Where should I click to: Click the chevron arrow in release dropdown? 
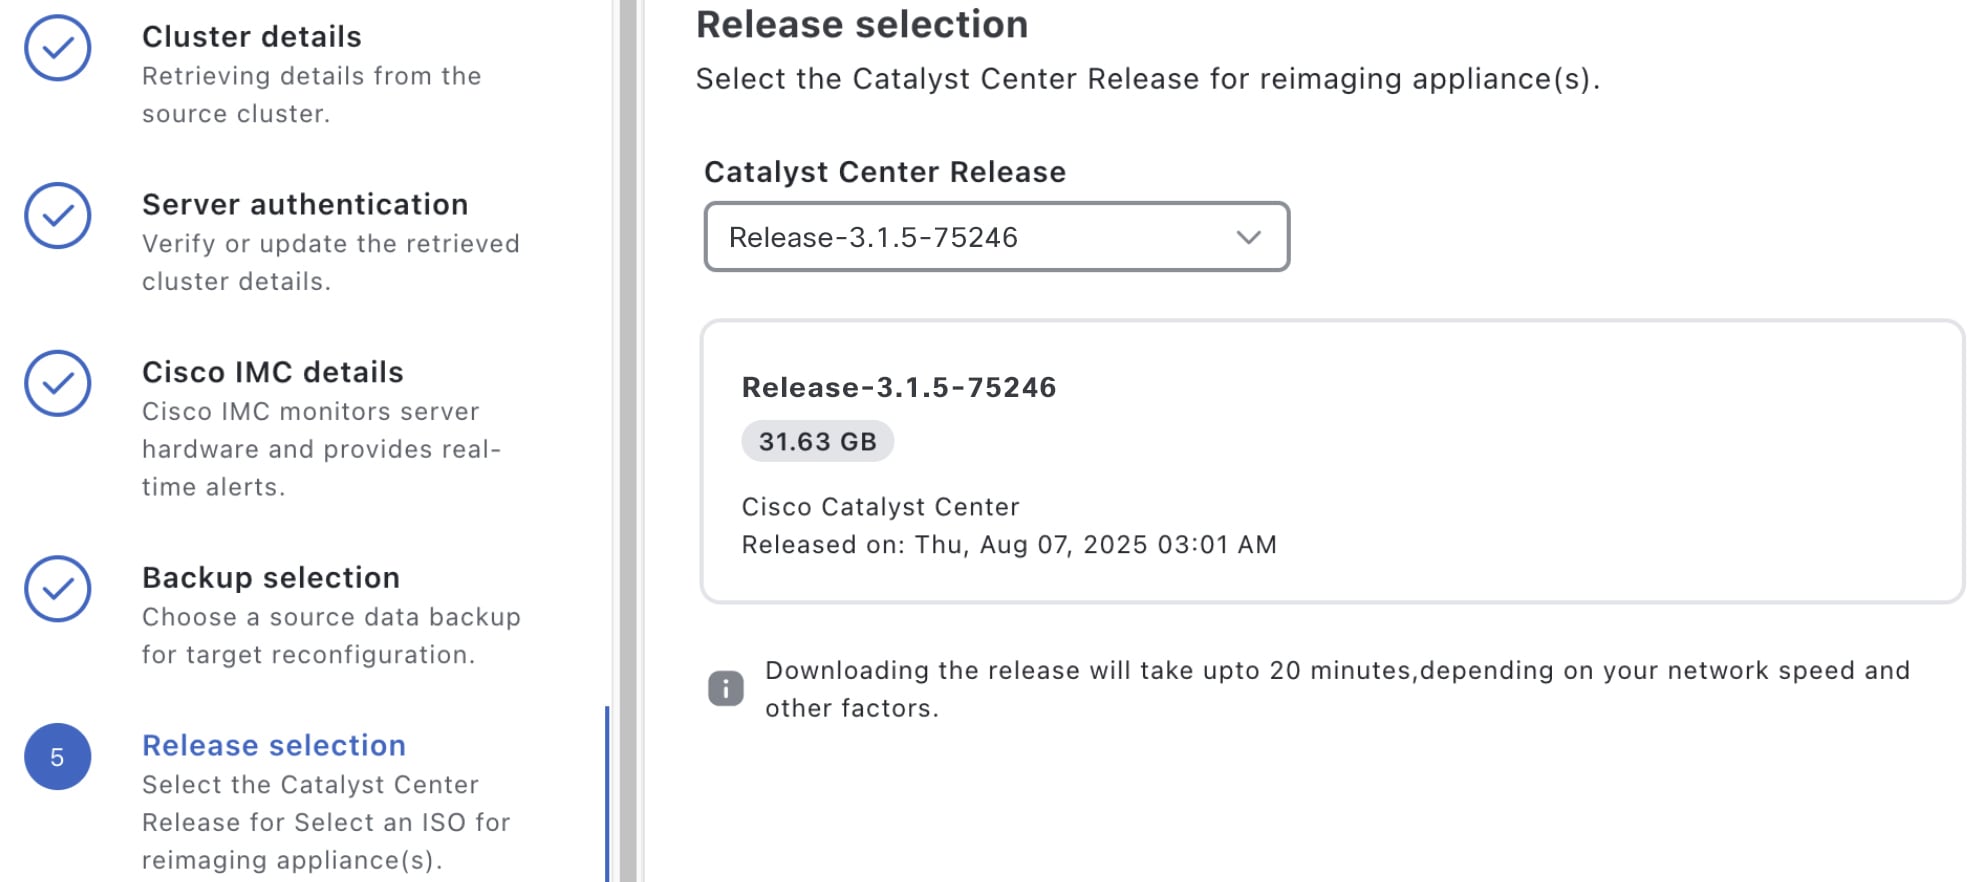1248,237
